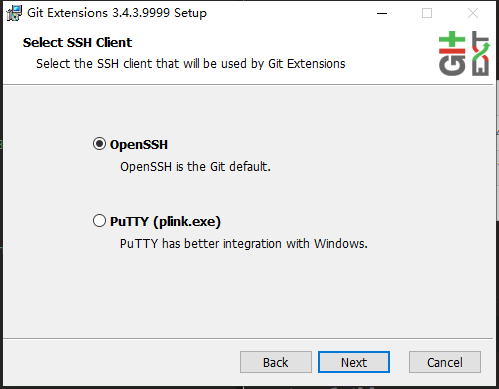
Task: Click the "Git Extensions 3.4.3.9999 Setup" window title
Action: 117,13
